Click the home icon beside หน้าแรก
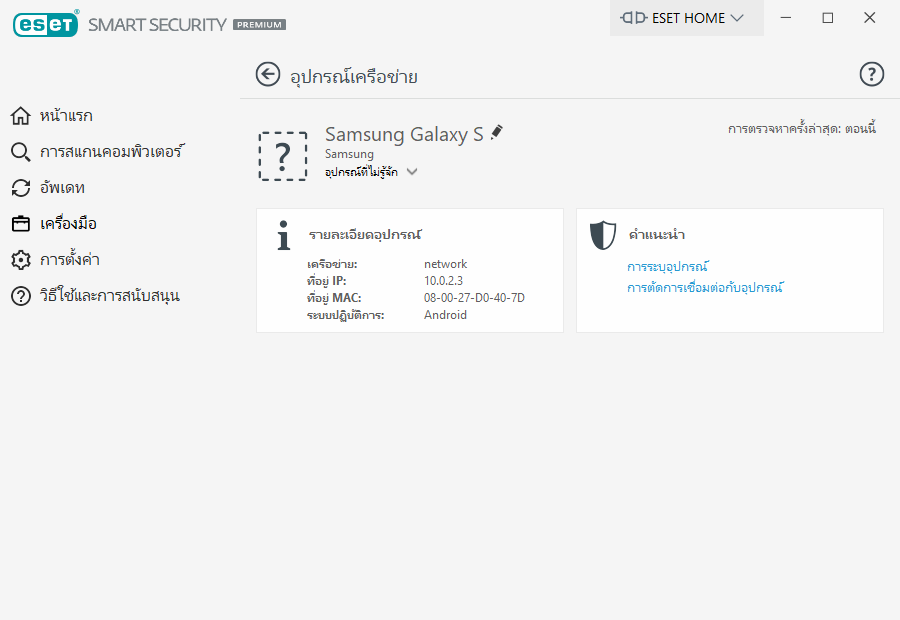 click(x=21, y=115)
